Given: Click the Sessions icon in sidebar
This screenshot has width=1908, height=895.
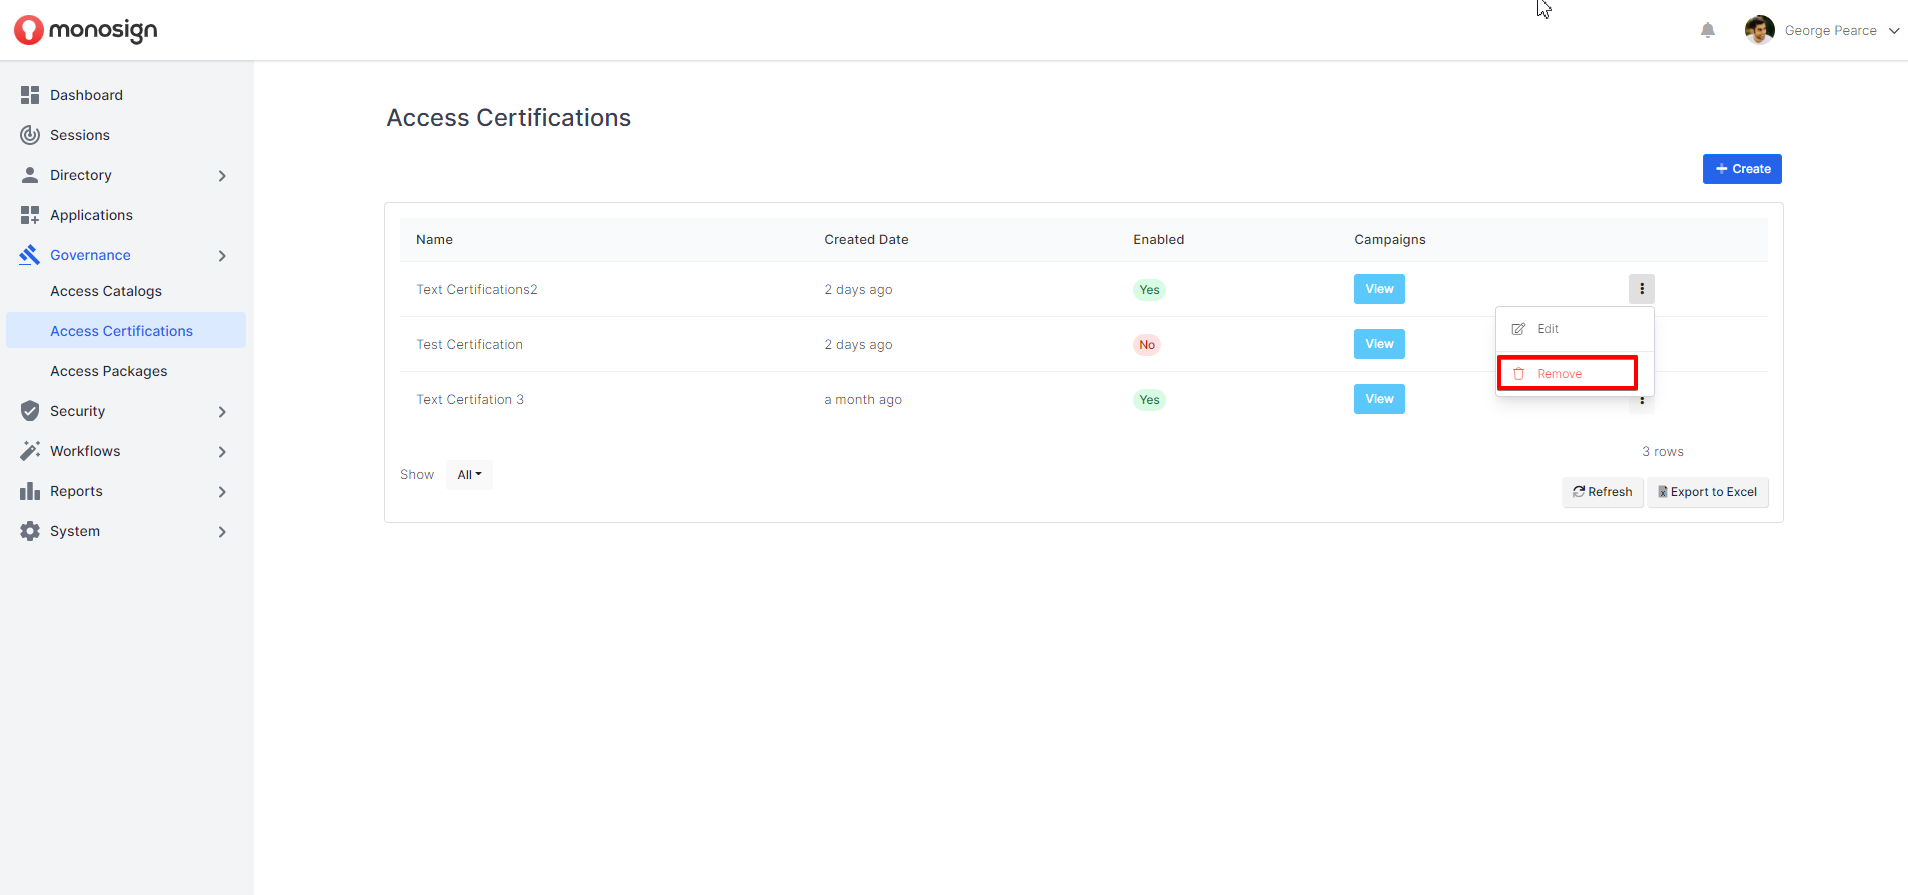Looking at the screenshot, I should tap(30, 135).
